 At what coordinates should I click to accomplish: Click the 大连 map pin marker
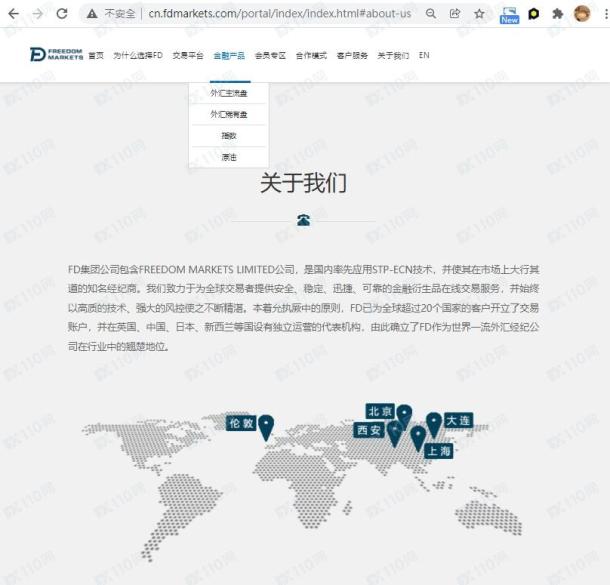click(434, 425)
